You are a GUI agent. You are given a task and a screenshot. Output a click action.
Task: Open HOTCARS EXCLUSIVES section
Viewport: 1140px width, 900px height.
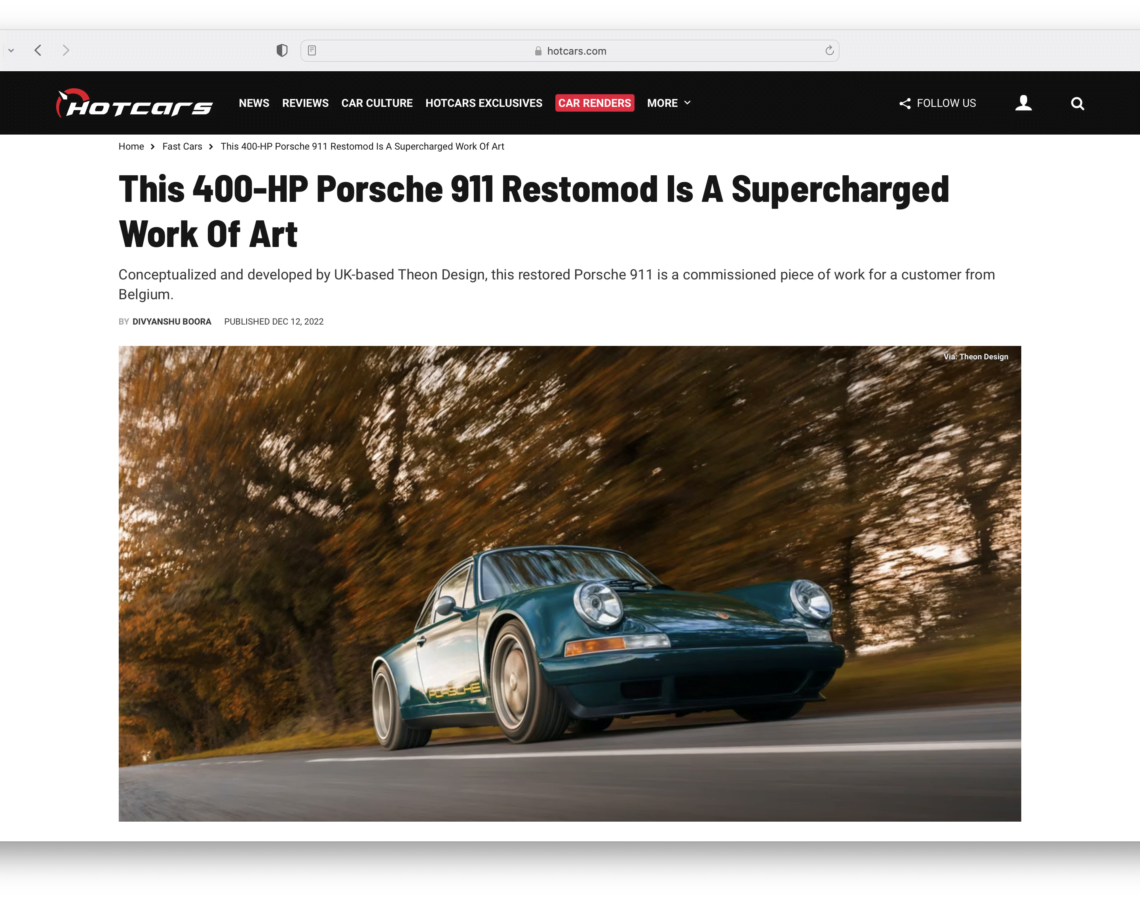point(484,103)
